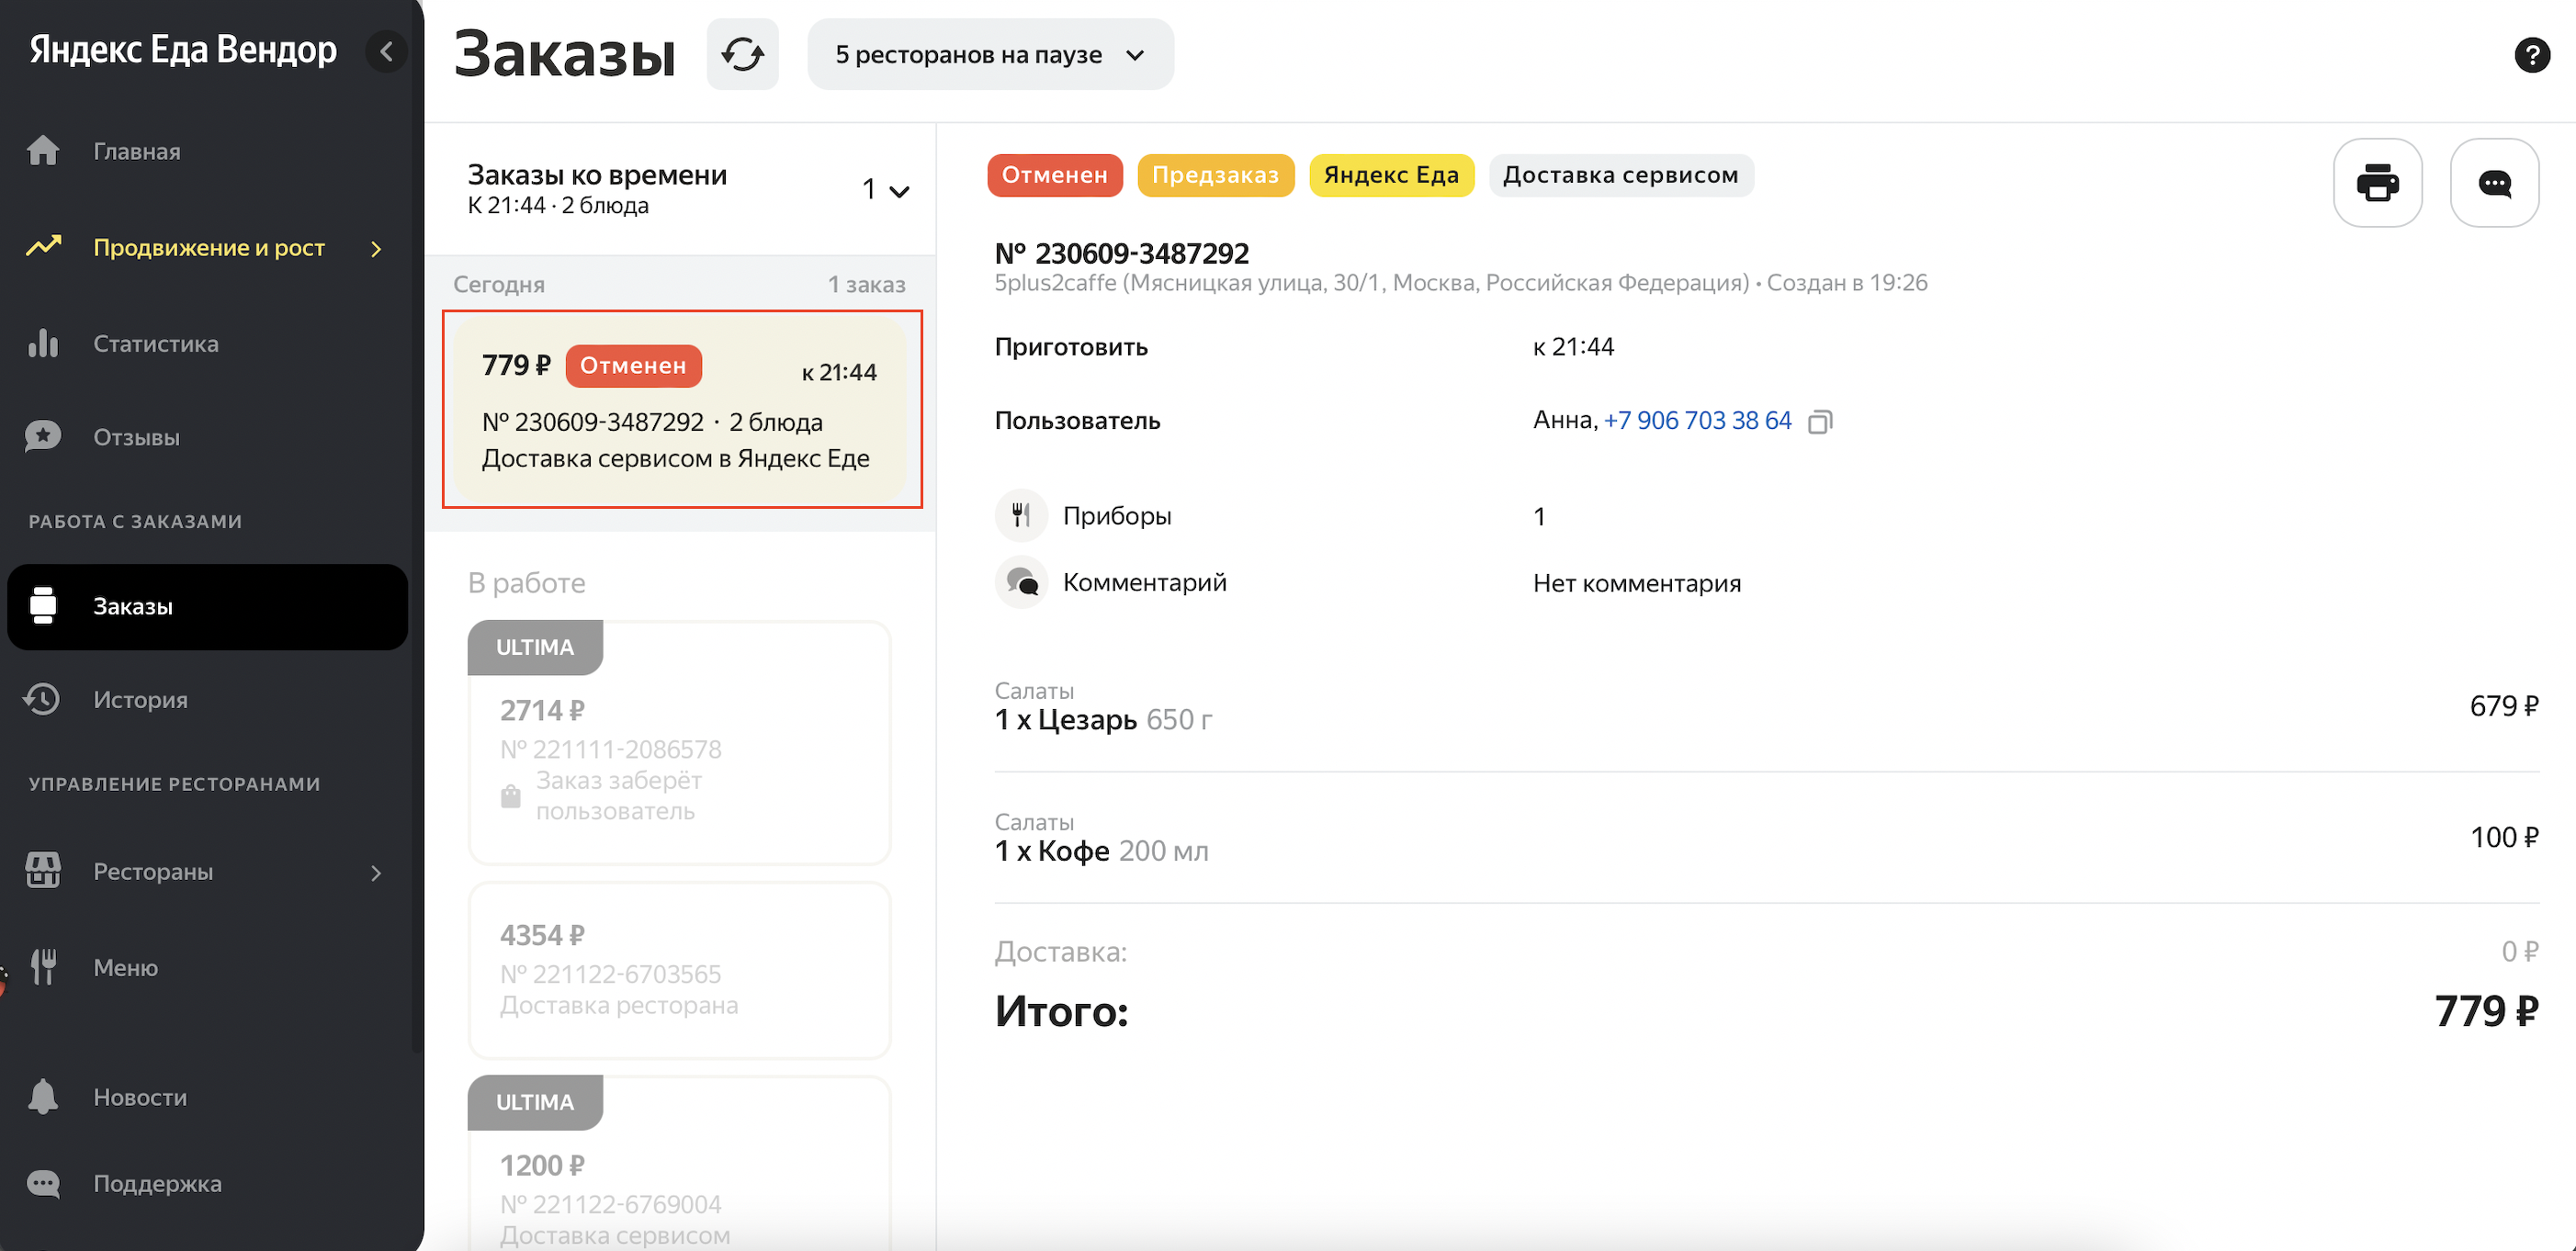2576x1251 pixels.
Task: Click order number № 230609-3487292 heading
Action: pos(1121,253)
